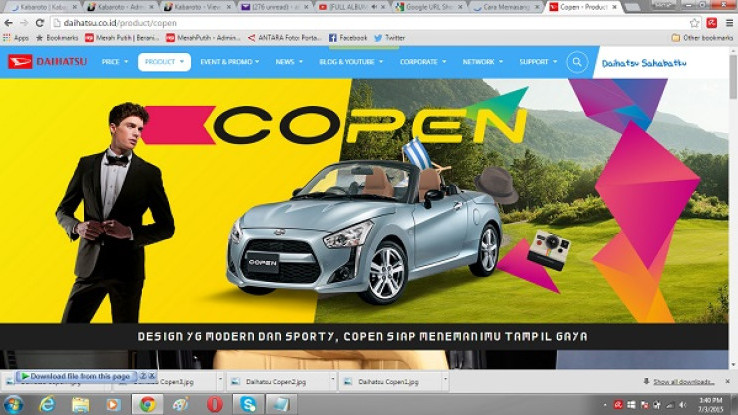Open the PRICE dropdown menu
The width and height of the screenshot is (738, 415).
(115, 62)
